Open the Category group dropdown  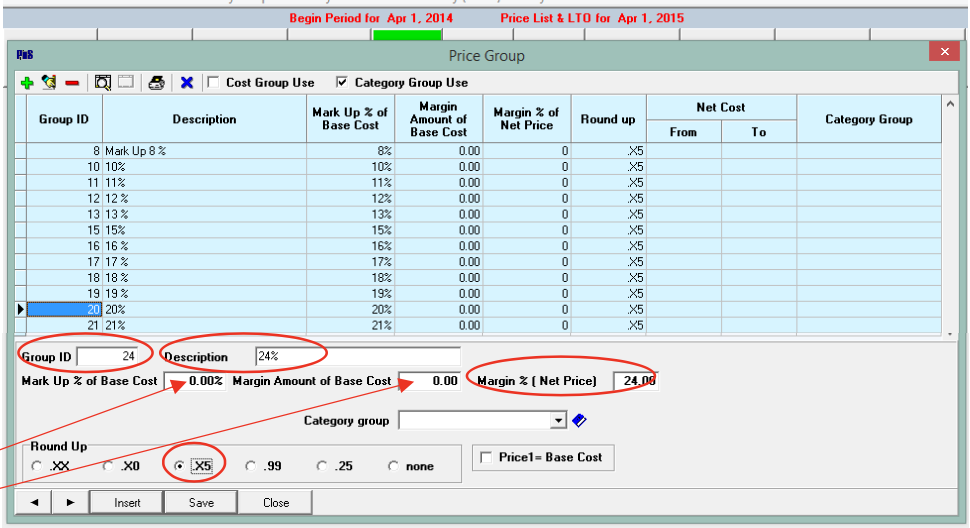coord(558,420)
